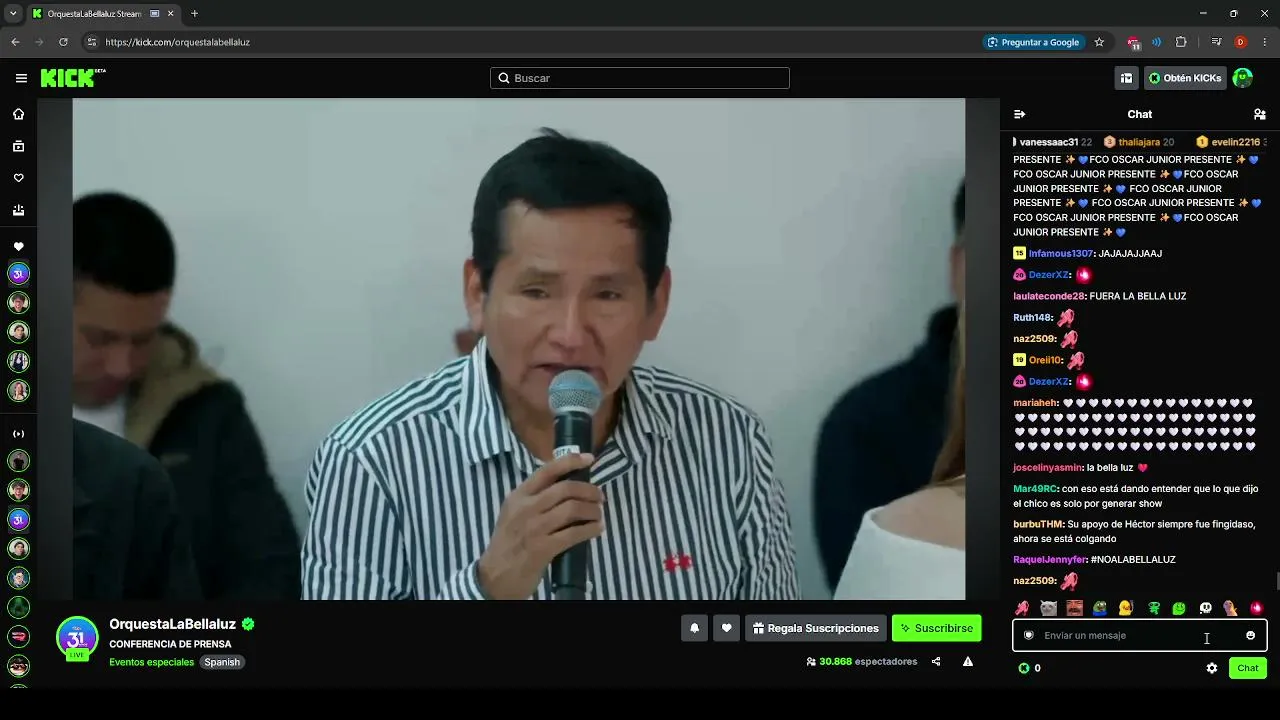Go to the Kick logo homepage

(x=73, y=78)
